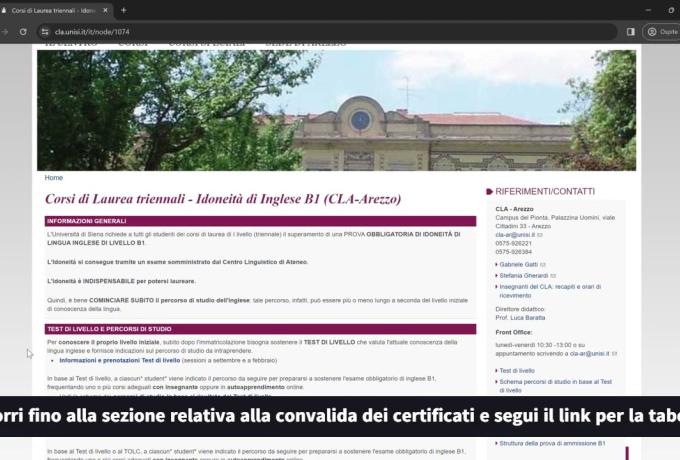Click the INFORMAZIONI GENERALI section header
This screenshot has width=680, height=460.
coord(260,221)
